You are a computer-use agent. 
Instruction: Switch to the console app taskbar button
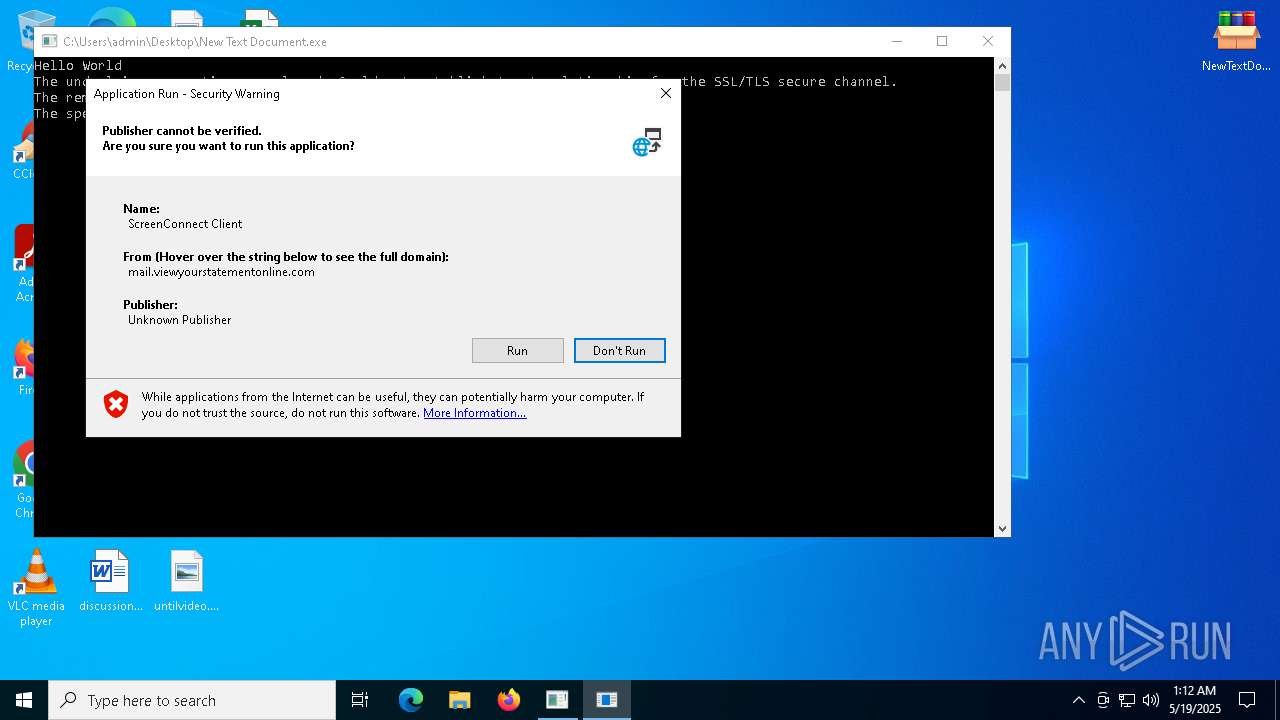(x=557, y=700)
